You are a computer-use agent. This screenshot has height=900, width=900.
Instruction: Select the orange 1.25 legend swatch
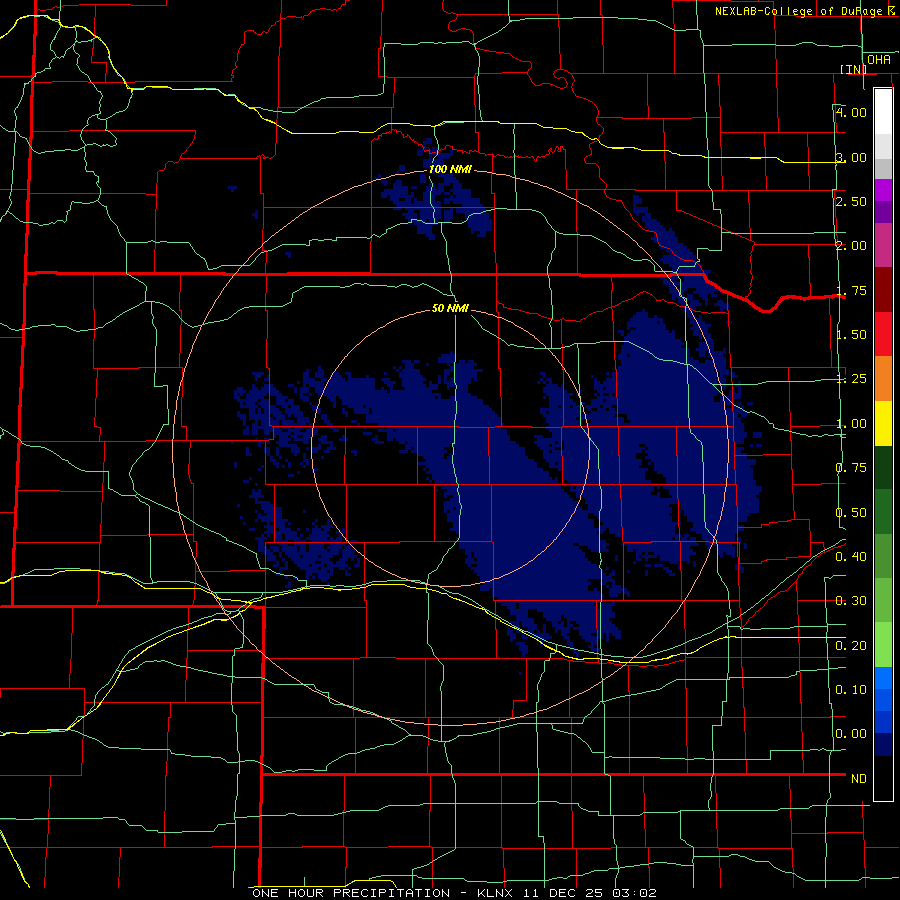click(x=883, y=378)
